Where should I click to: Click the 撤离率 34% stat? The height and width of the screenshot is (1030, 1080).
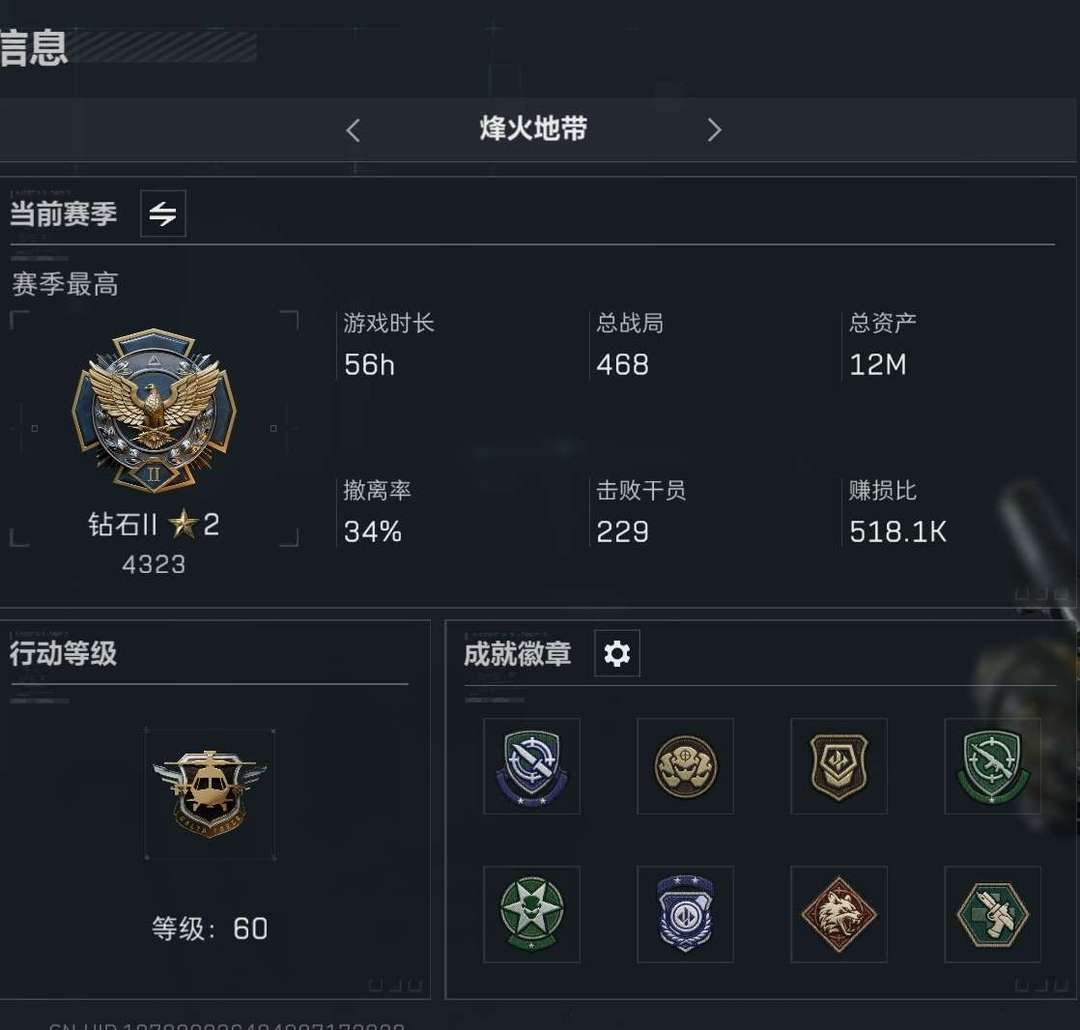tap(377, 512)
